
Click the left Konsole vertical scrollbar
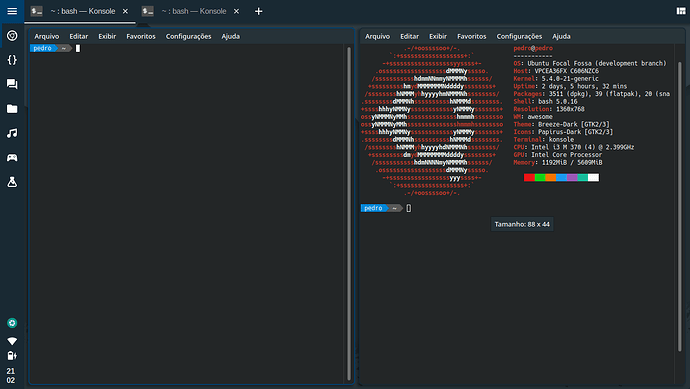click(349, 213)
